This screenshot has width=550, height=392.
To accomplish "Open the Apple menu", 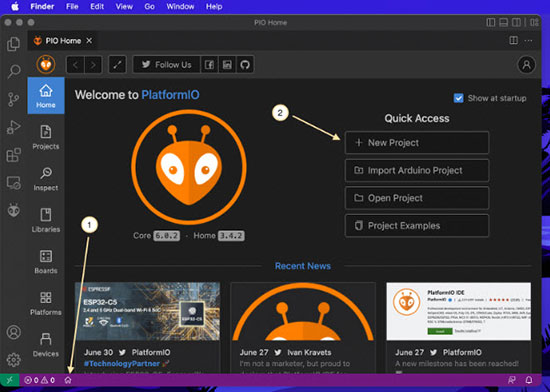I will [x=15, y=7].
